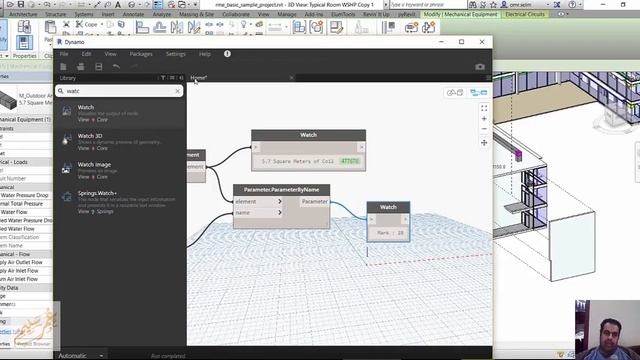Click Revit Favorites star icon in title bar
The height and width of the screenshot is (360, 640).
(x=493, y=5)
